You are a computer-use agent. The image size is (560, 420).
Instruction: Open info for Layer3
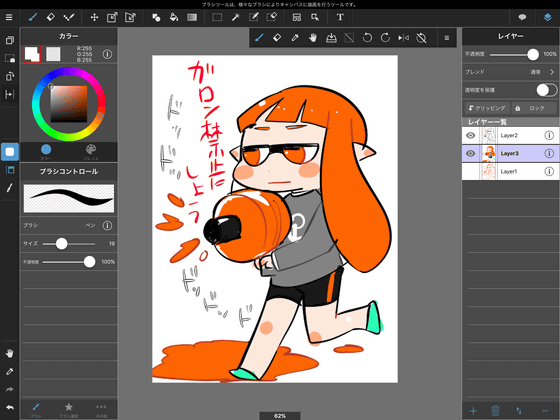tap(549, 153)
